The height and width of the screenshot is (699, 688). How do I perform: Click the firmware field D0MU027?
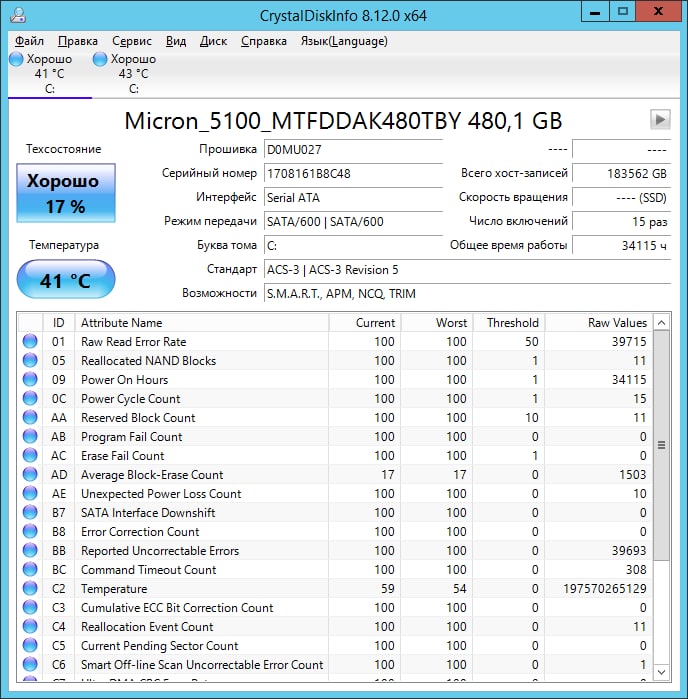pos(354,150)
